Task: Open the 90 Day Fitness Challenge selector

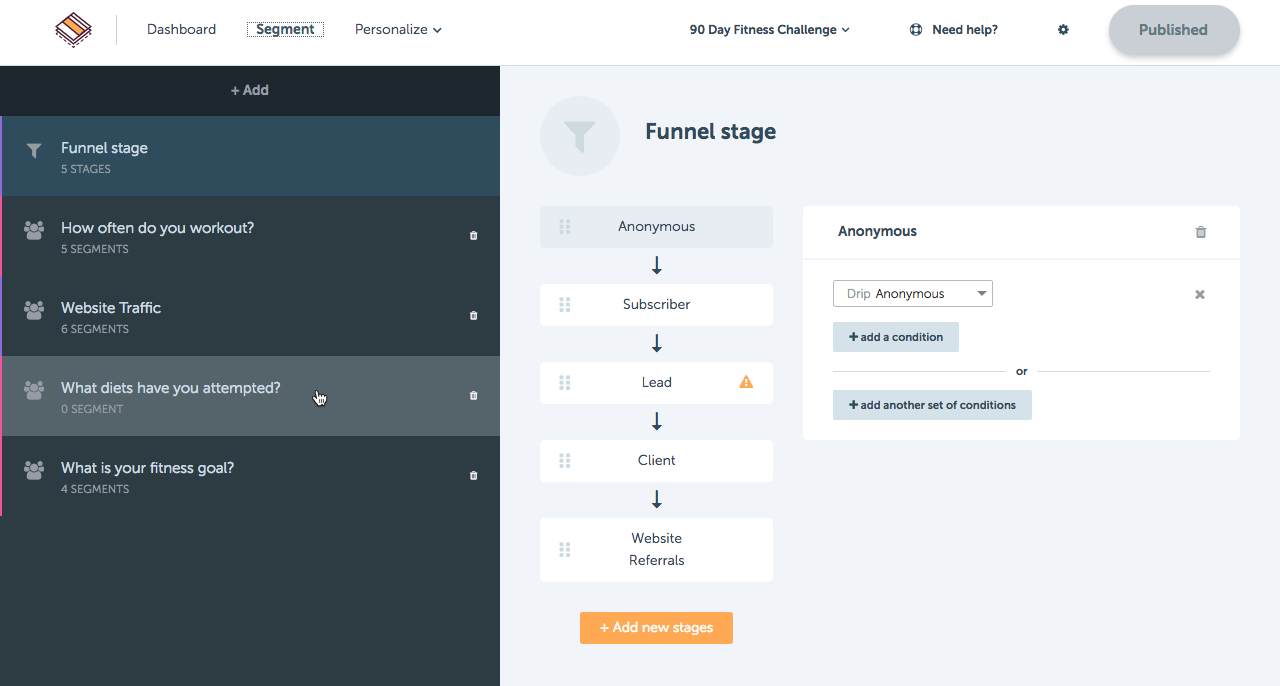Action: click(x=769, y=30)
